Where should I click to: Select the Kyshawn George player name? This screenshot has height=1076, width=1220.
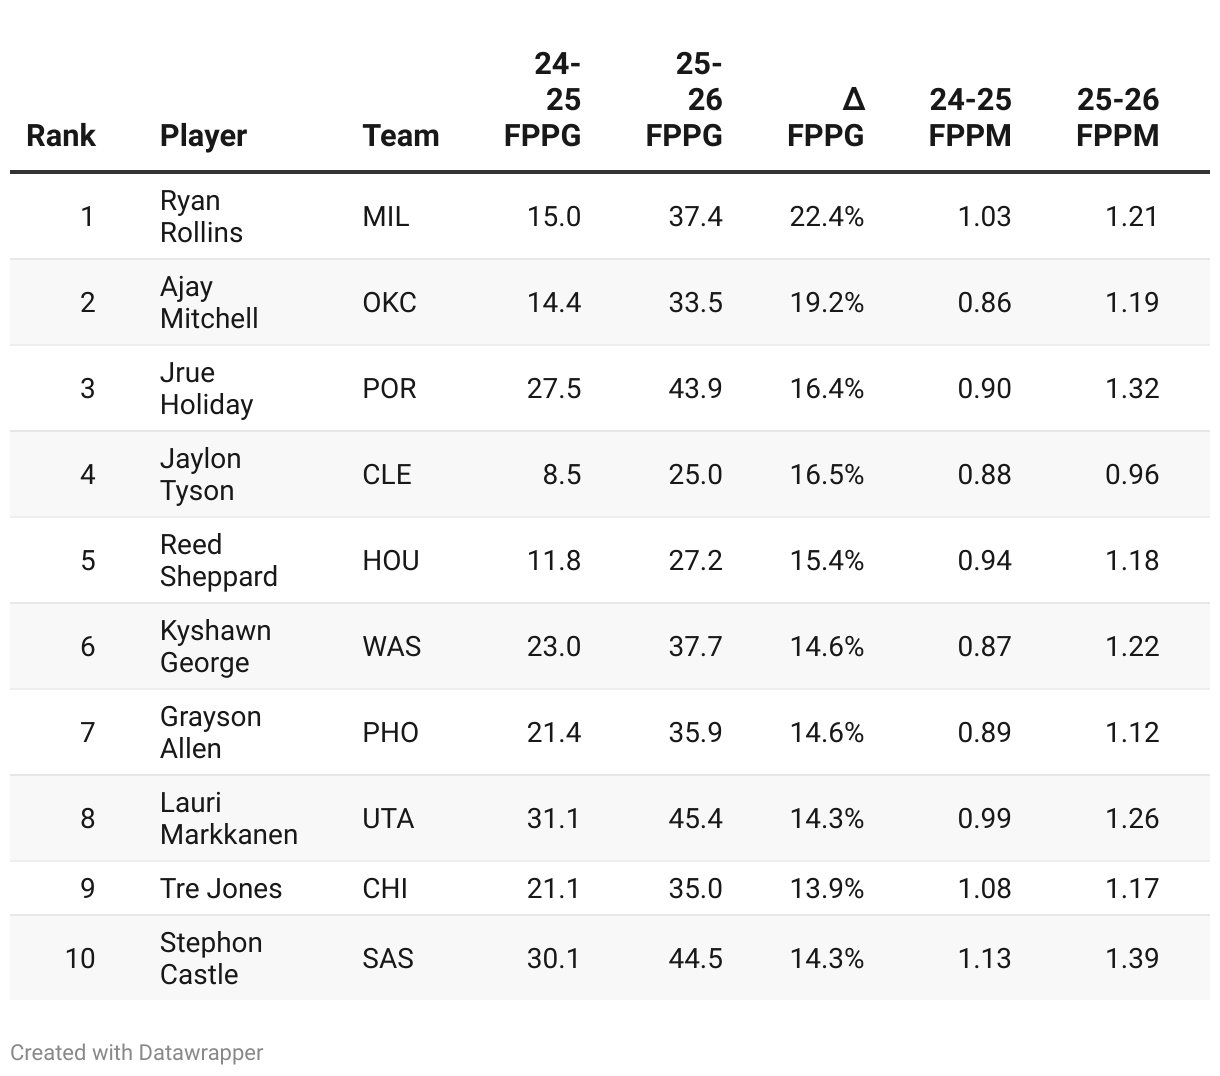pos(215,646)
